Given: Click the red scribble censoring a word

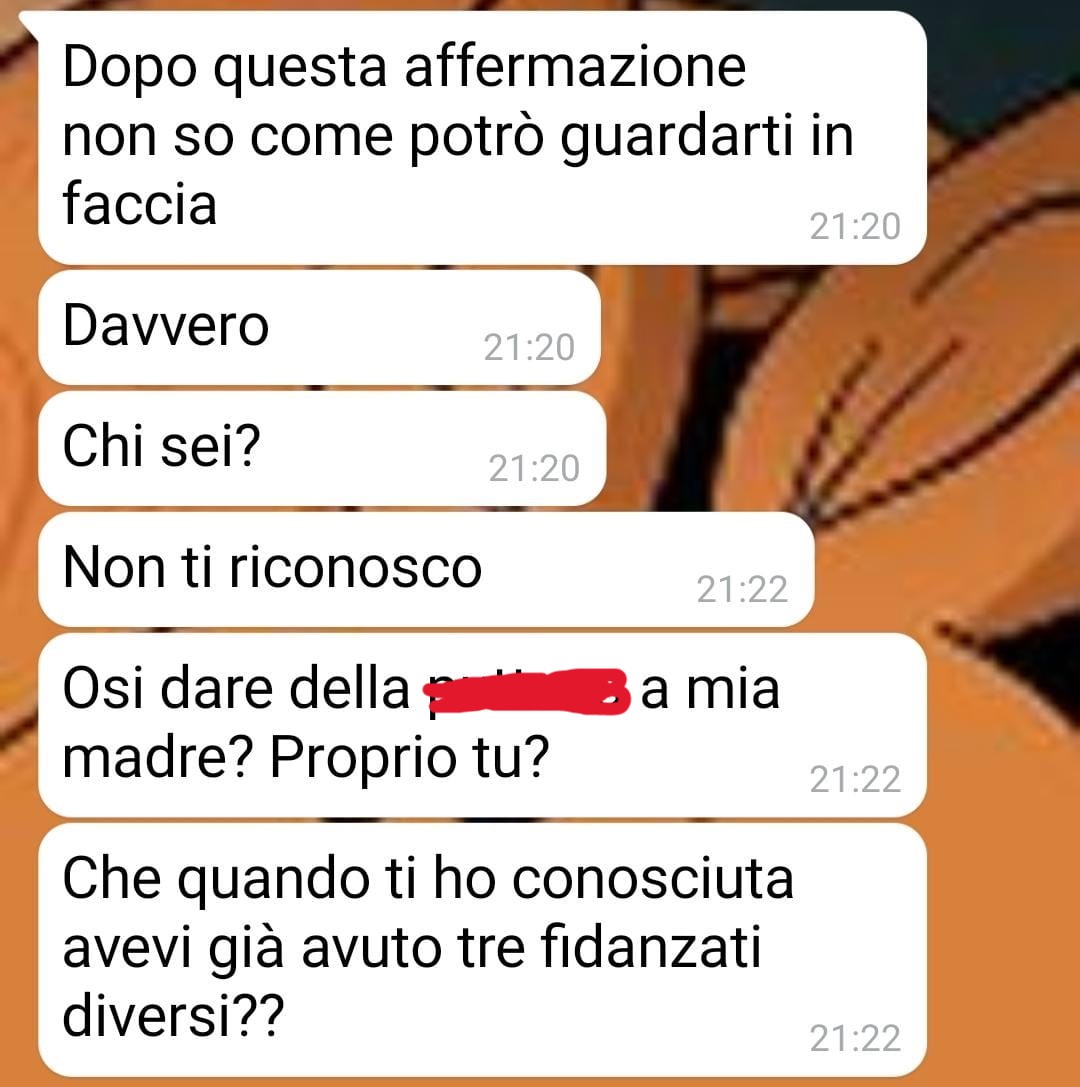Looking at the screenshot, I should click(x=528, y=691).
